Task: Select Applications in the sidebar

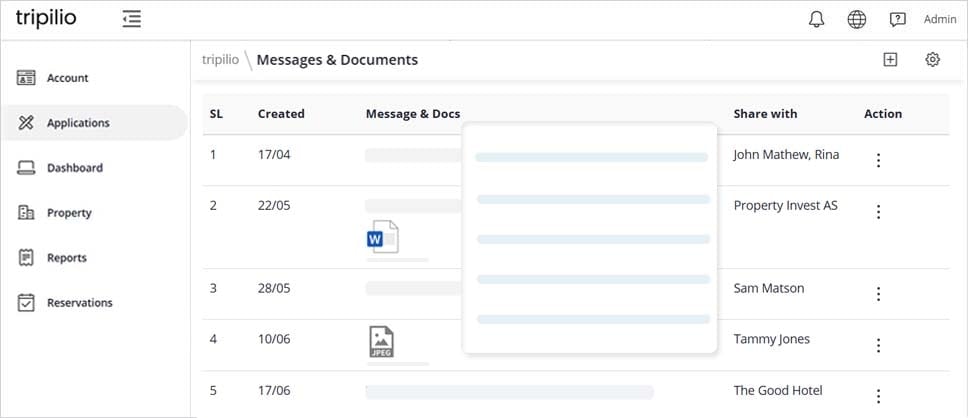Action: tap(78, 123)
